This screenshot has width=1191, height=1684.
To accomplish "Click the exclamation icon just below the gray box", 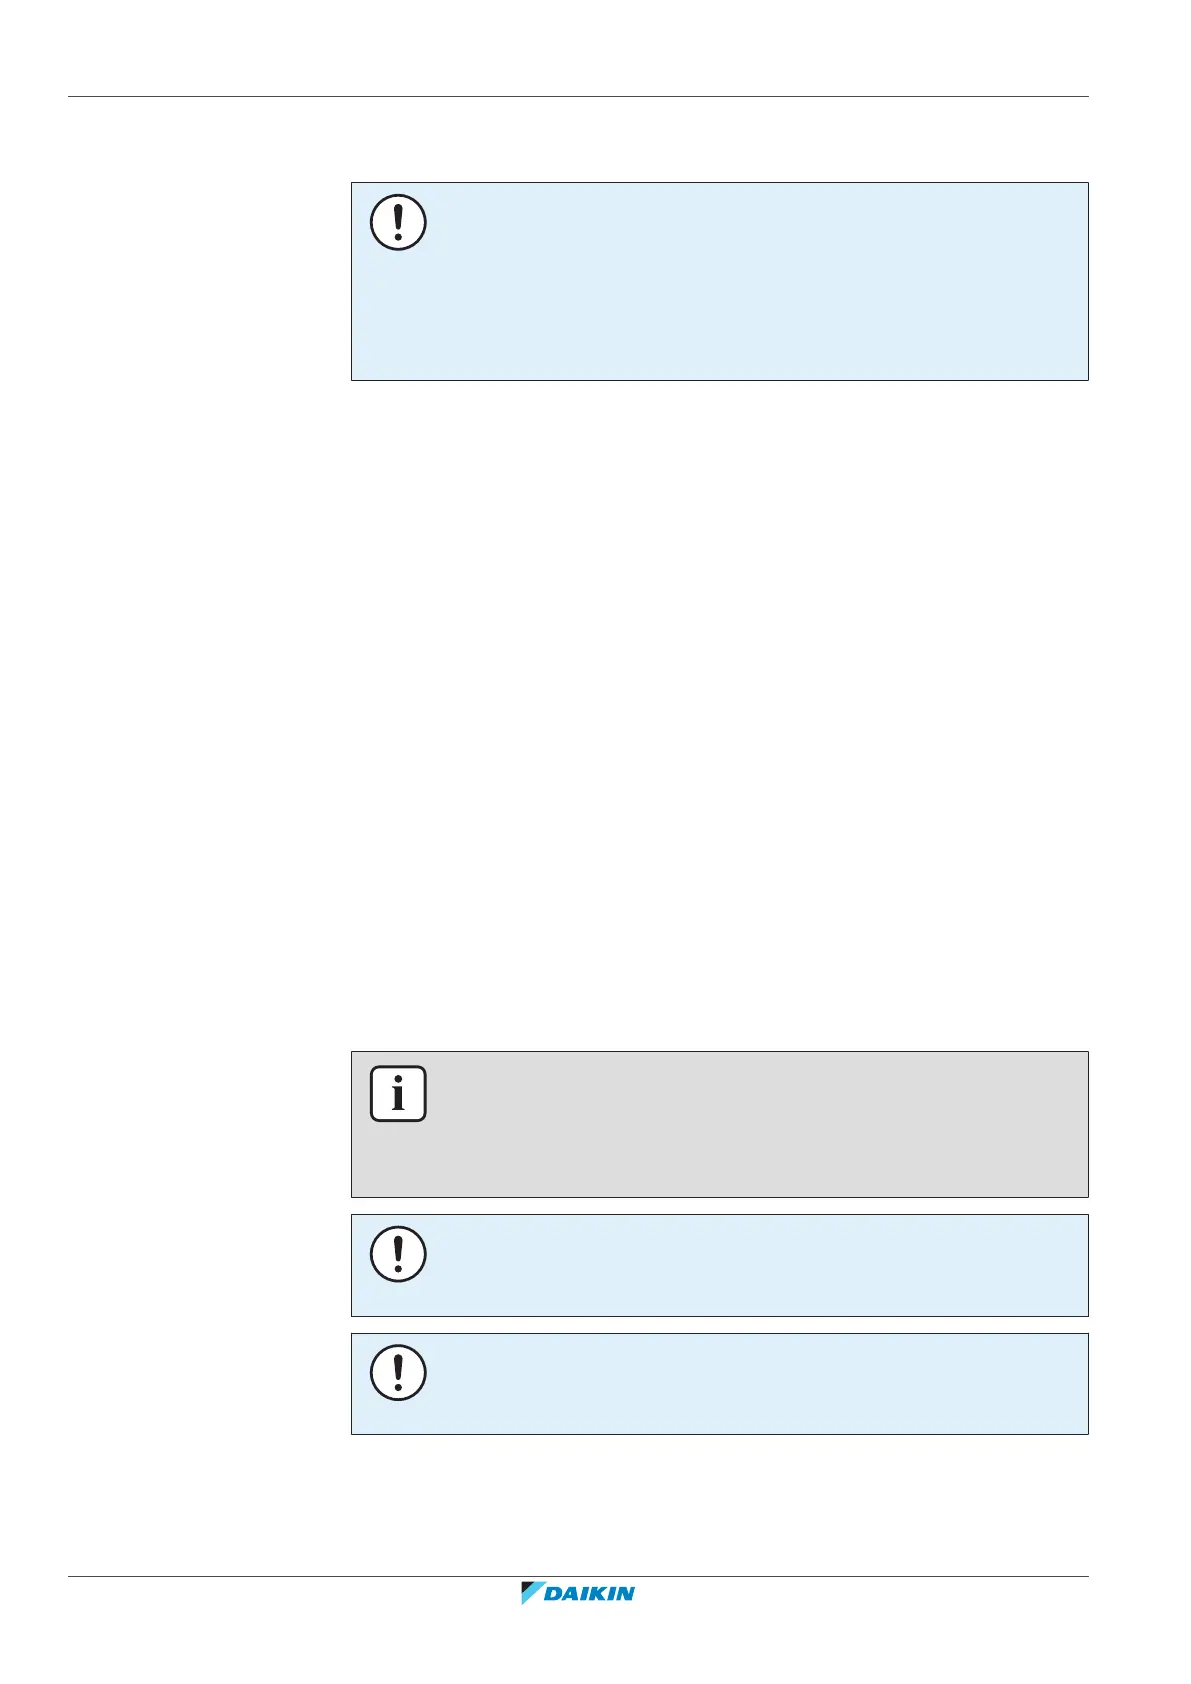I will (x=398, y=1254).
